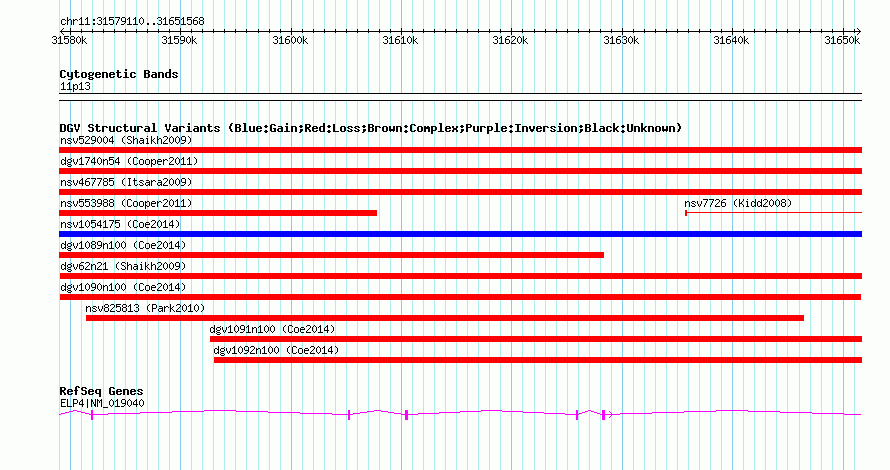Open nsv1054175 (Coe2014) variant label
The image size is (890, 470).
point(120,224)
